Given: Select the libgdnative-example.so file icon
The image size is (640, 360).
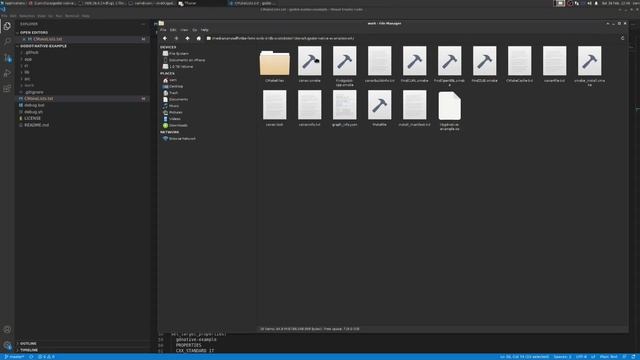Looking at the screenshot, I should 449,106.
